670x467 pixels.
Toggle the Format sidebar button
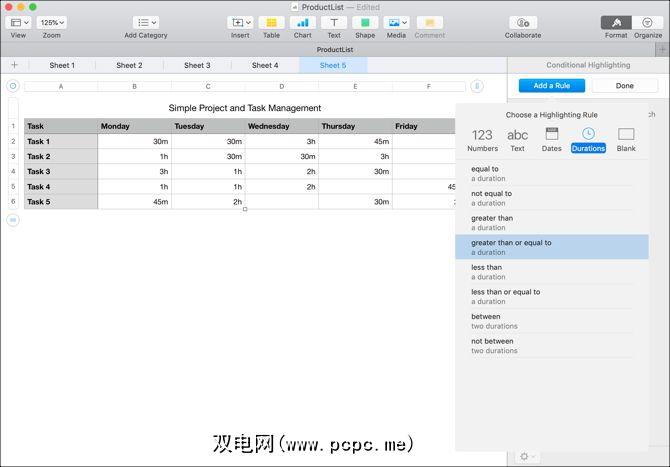(616, 22)
